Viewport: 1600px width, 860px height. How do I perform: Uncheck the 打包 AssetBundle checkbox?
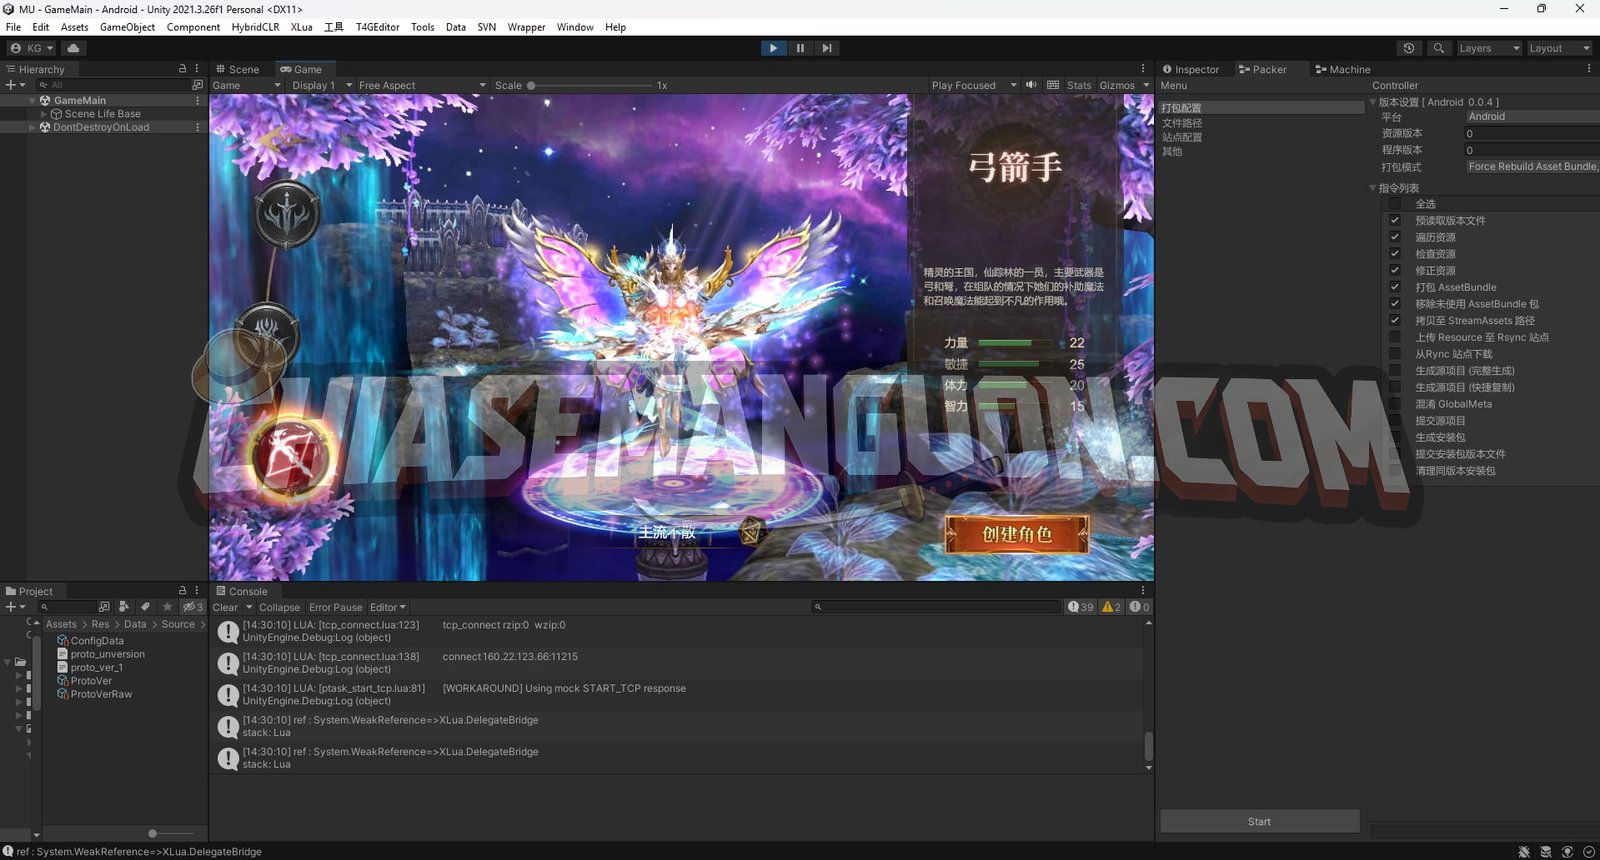click(x=1394, y=287)
